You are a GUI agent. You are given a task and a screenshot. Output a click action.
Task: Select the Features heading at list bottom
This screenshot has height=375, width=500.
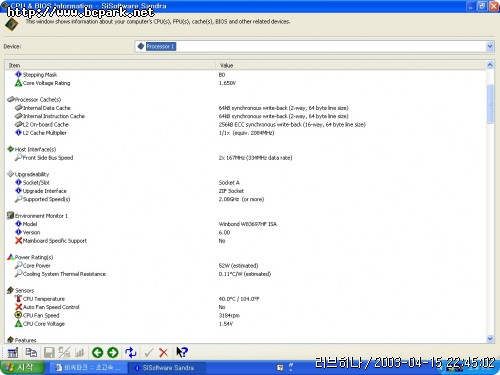pos(22,340)
